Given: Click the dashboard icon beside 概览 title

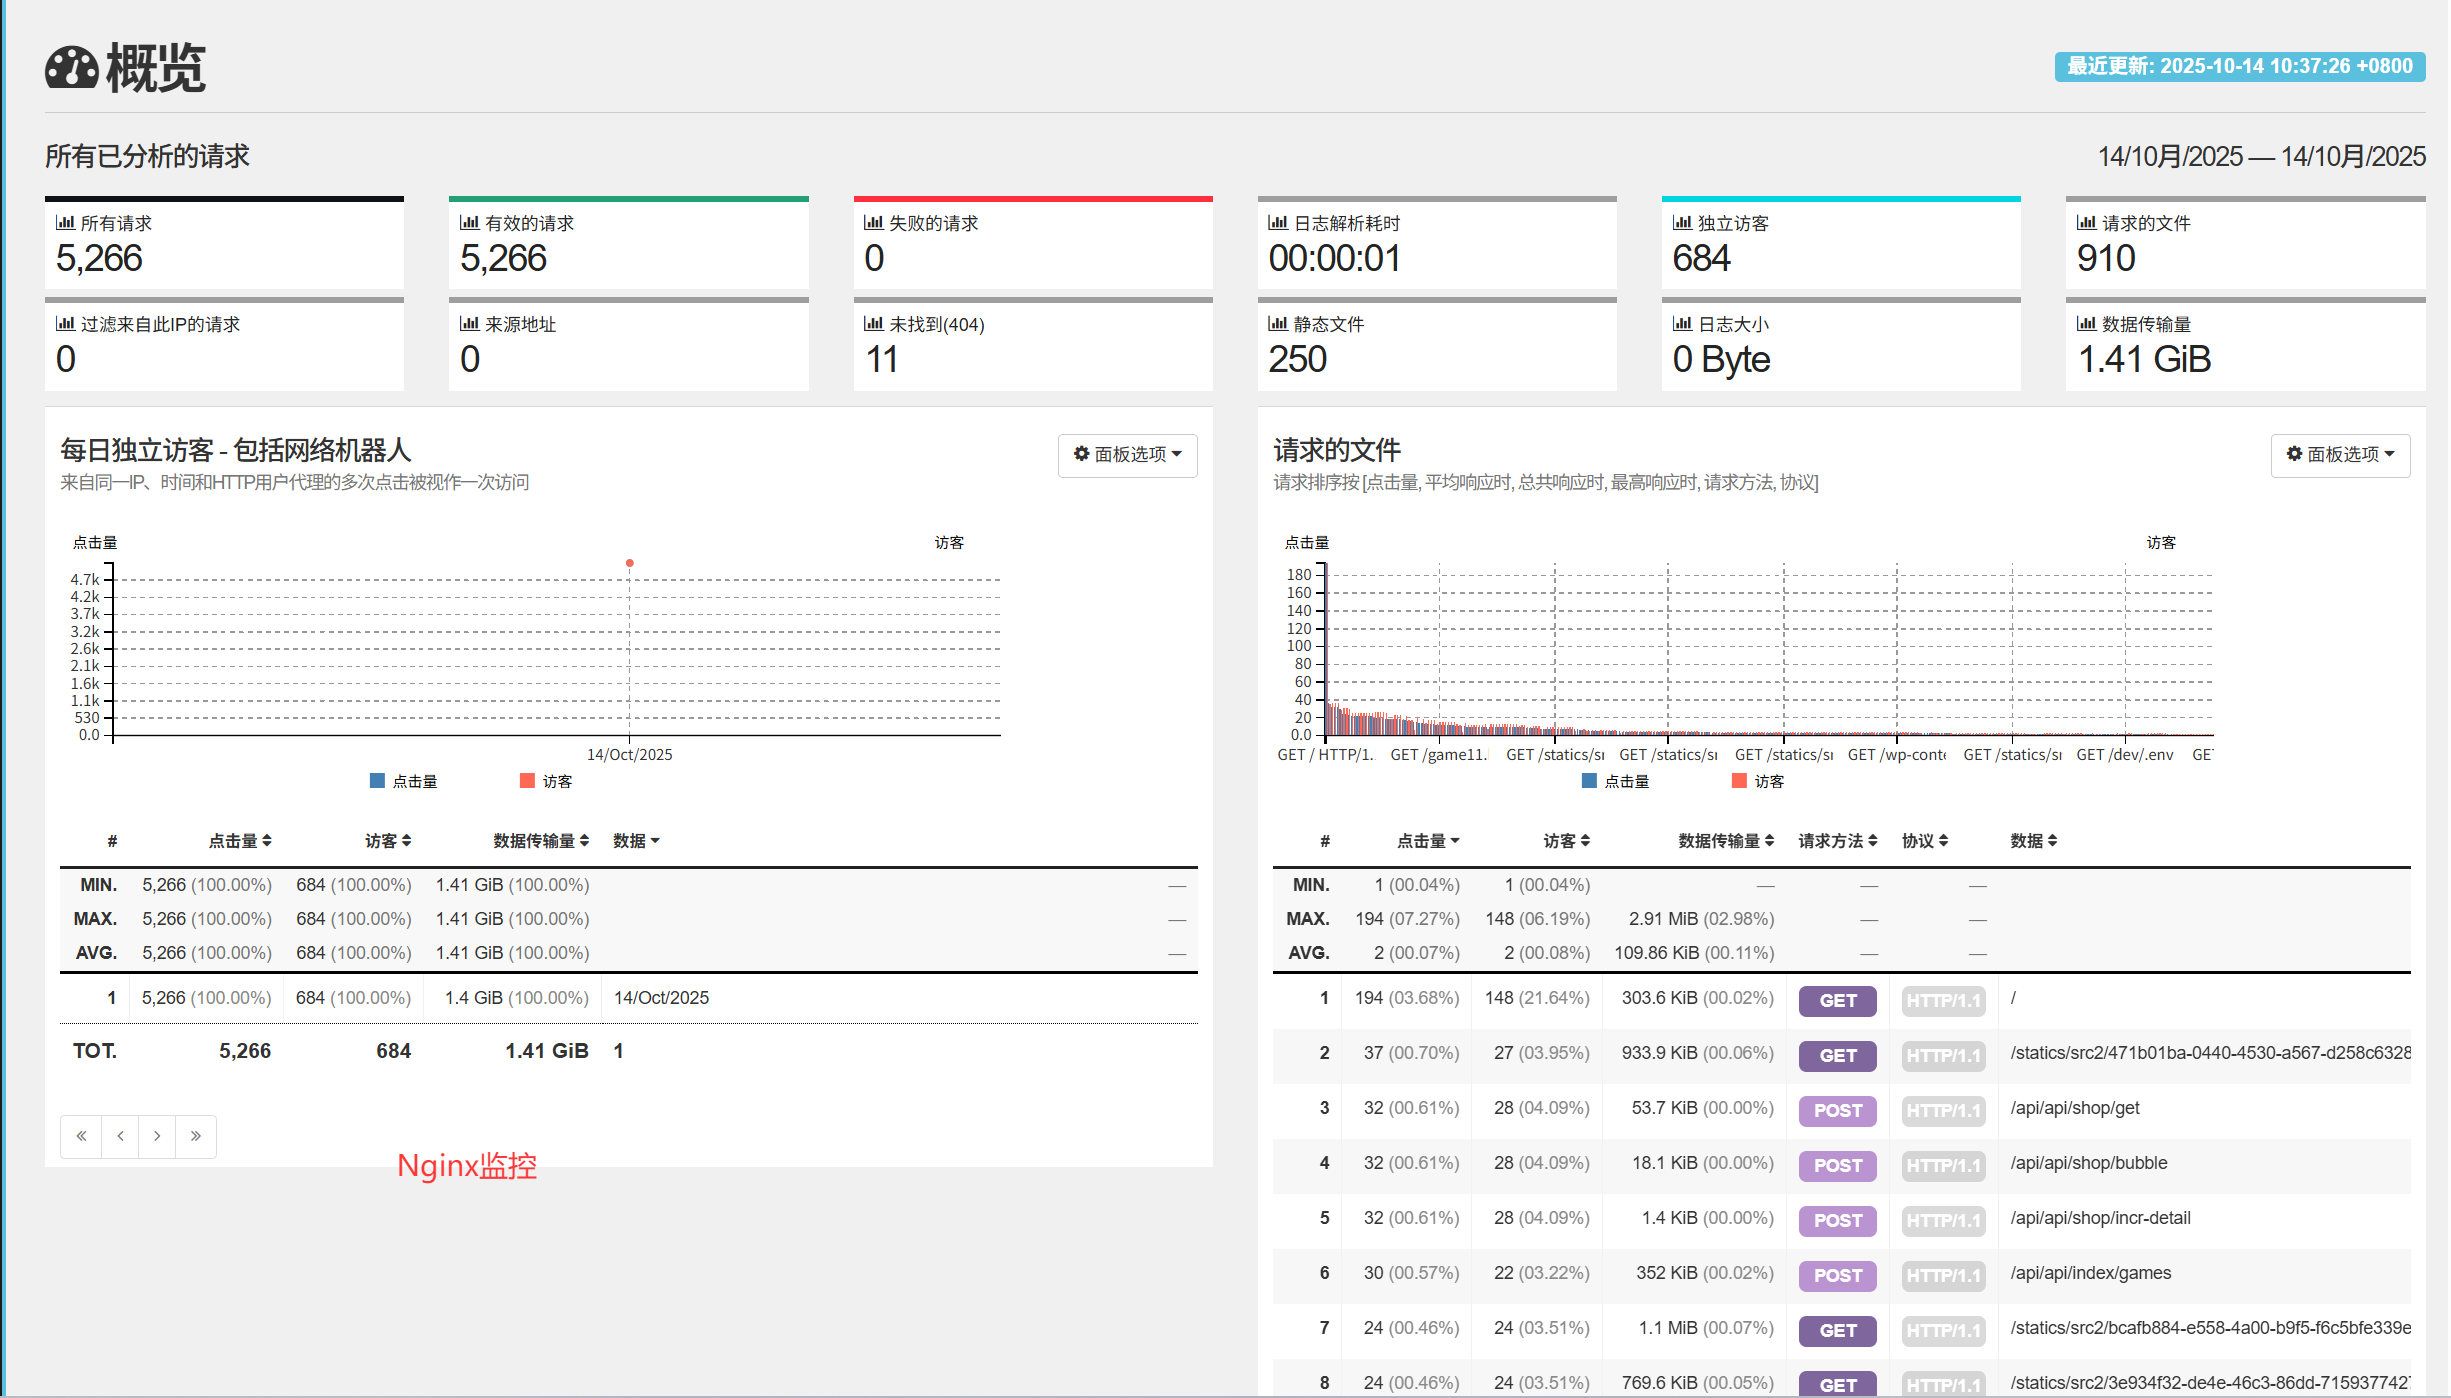Looking at the screenshot, I should click(71, 68).
